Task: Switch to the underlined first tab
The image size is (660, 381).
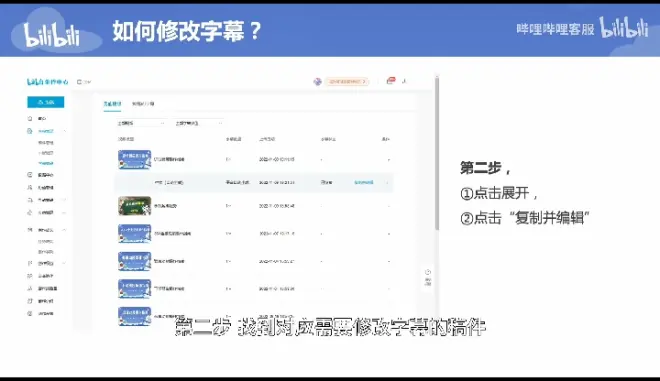Action: pos(112,104)
